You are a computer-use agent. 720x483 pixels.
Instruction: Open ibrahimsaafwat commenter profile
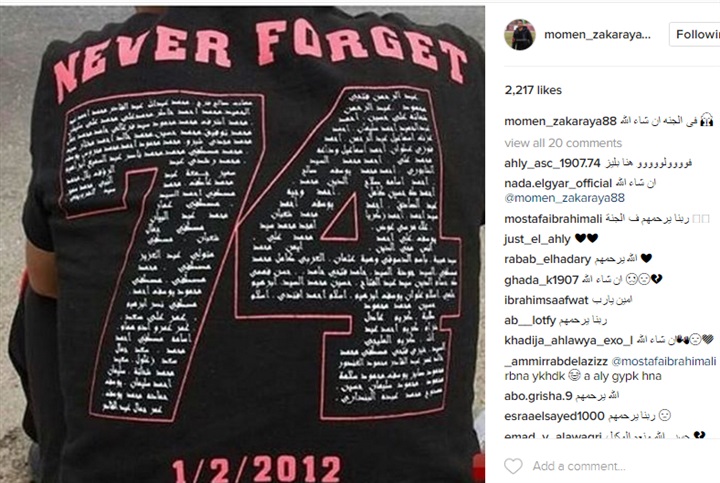click(x=546, y=300)
